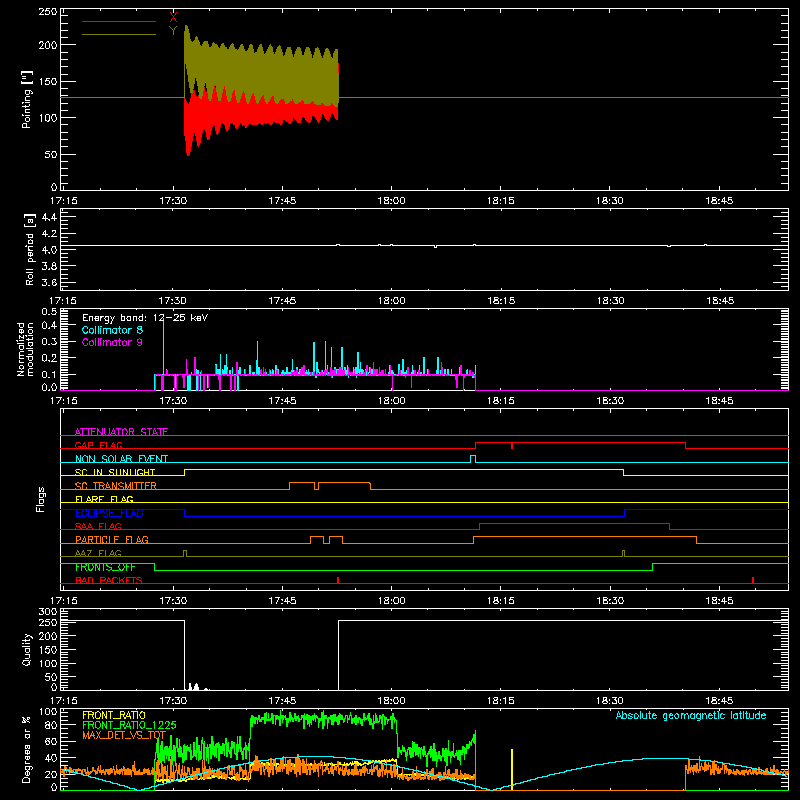Click the A4Z_FLAG label
The height and width of the screenshot is (800, 800).
point(98,553)
